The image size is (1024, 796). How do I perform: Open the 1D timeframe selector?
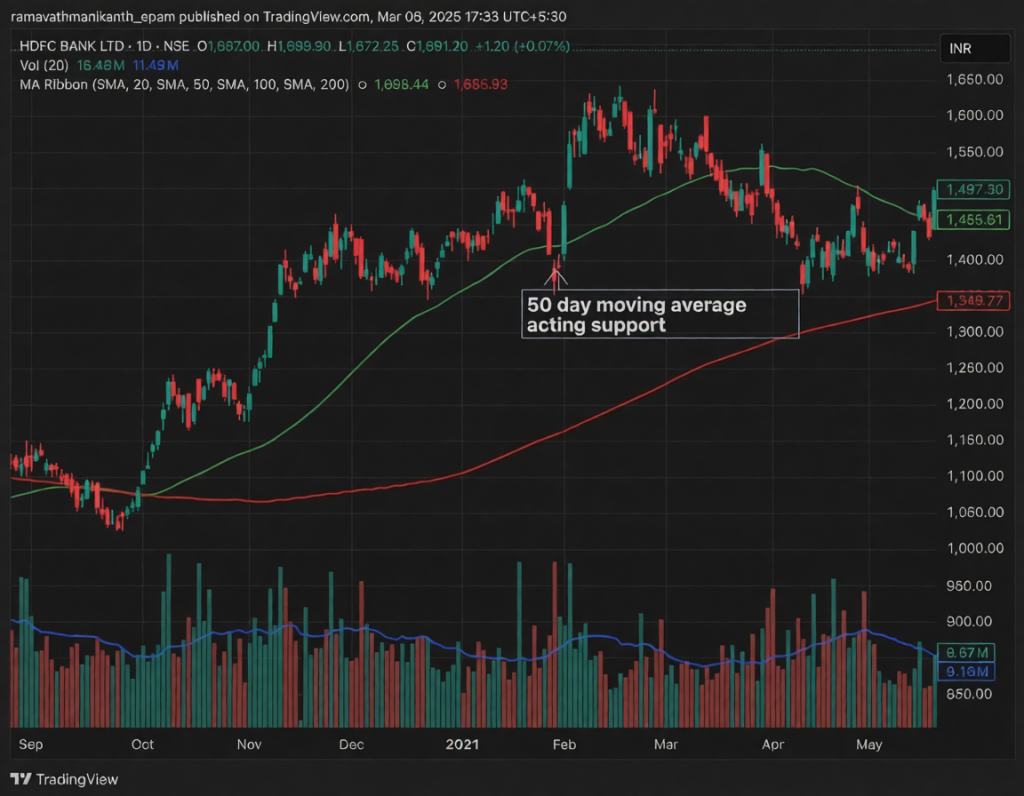pyautogui.click(x=145, y=46)
